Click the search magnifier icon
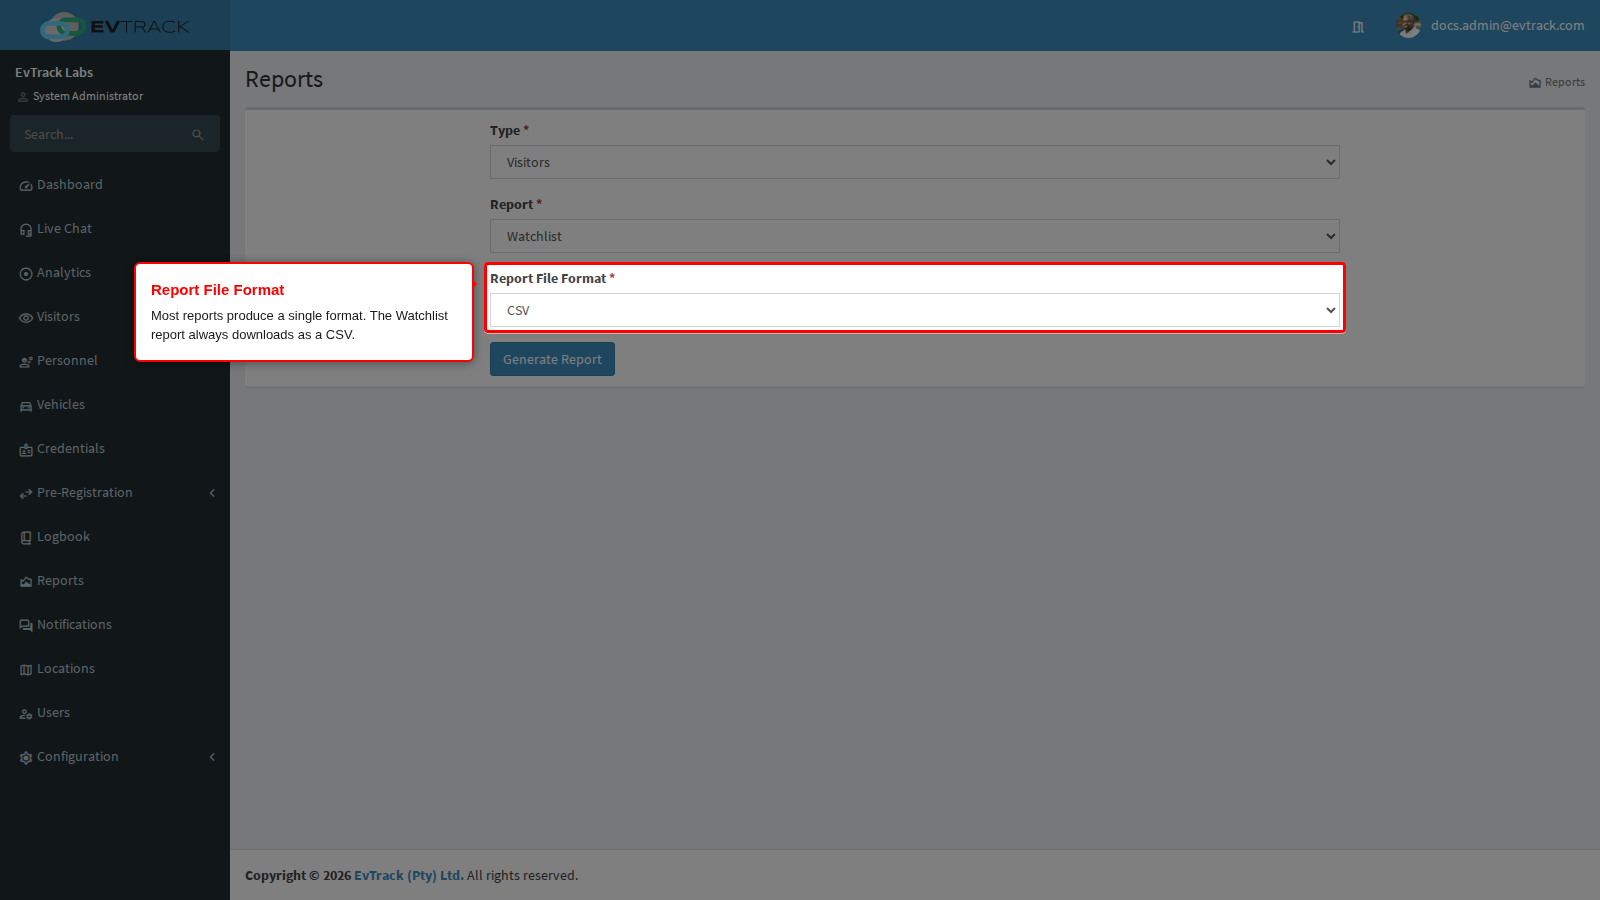The width and height of the screenshot is (1600, 900). click(x=198, y=135)
